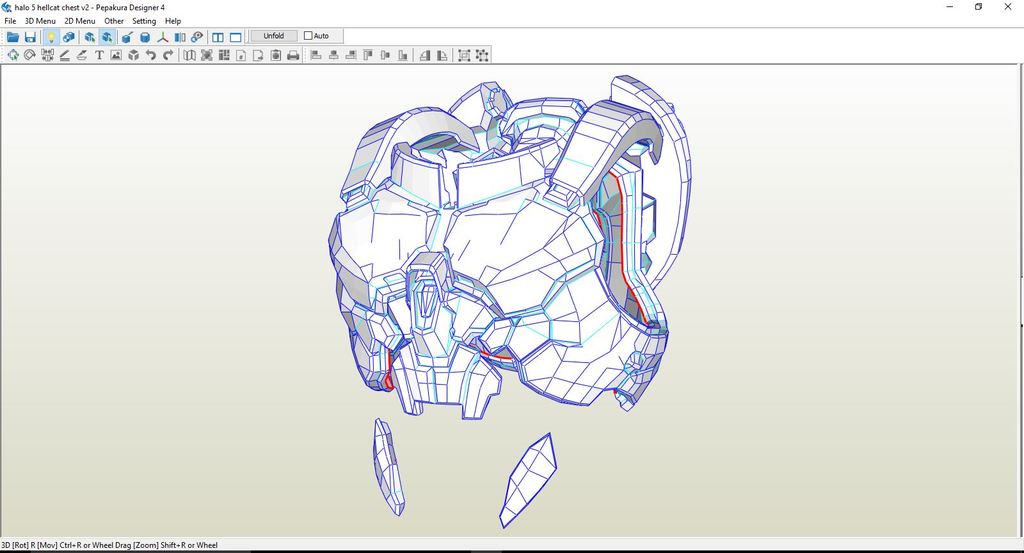Click the clipboard icon
Viewport: 1024px width, 553px height.
(x=276, y=55)
